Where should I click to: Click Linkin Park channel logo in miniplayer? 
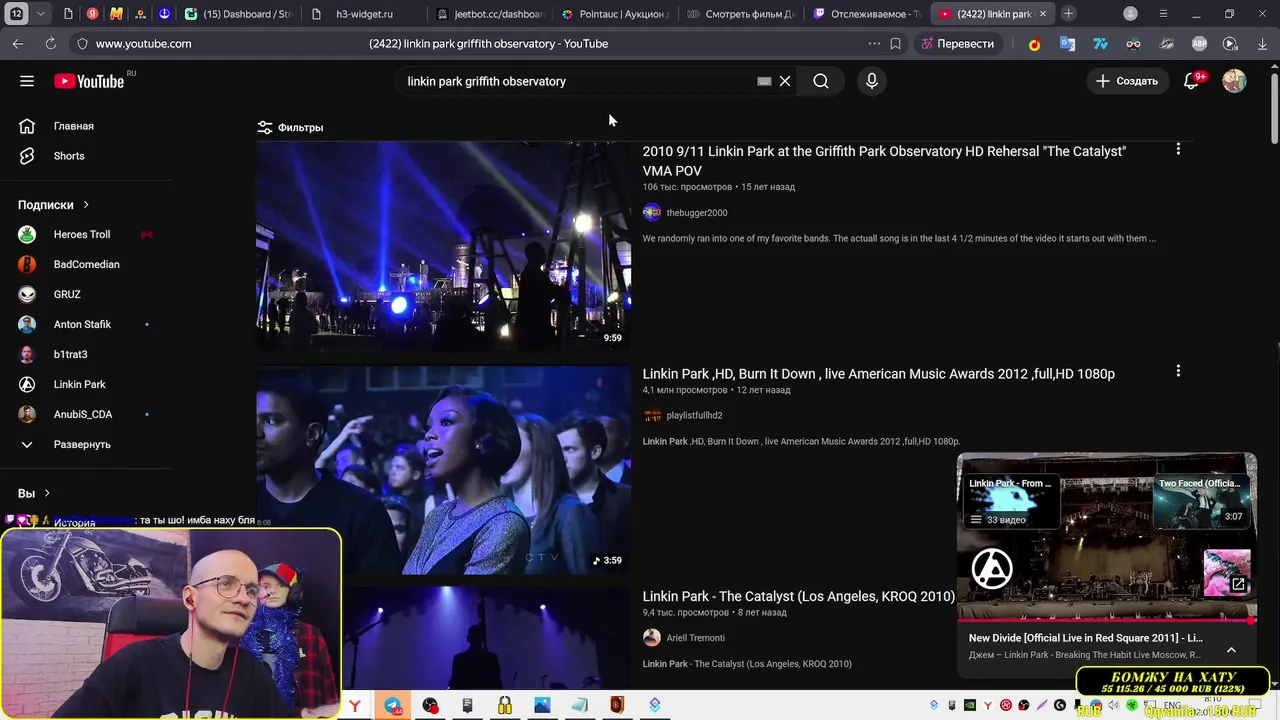(992, 570)
